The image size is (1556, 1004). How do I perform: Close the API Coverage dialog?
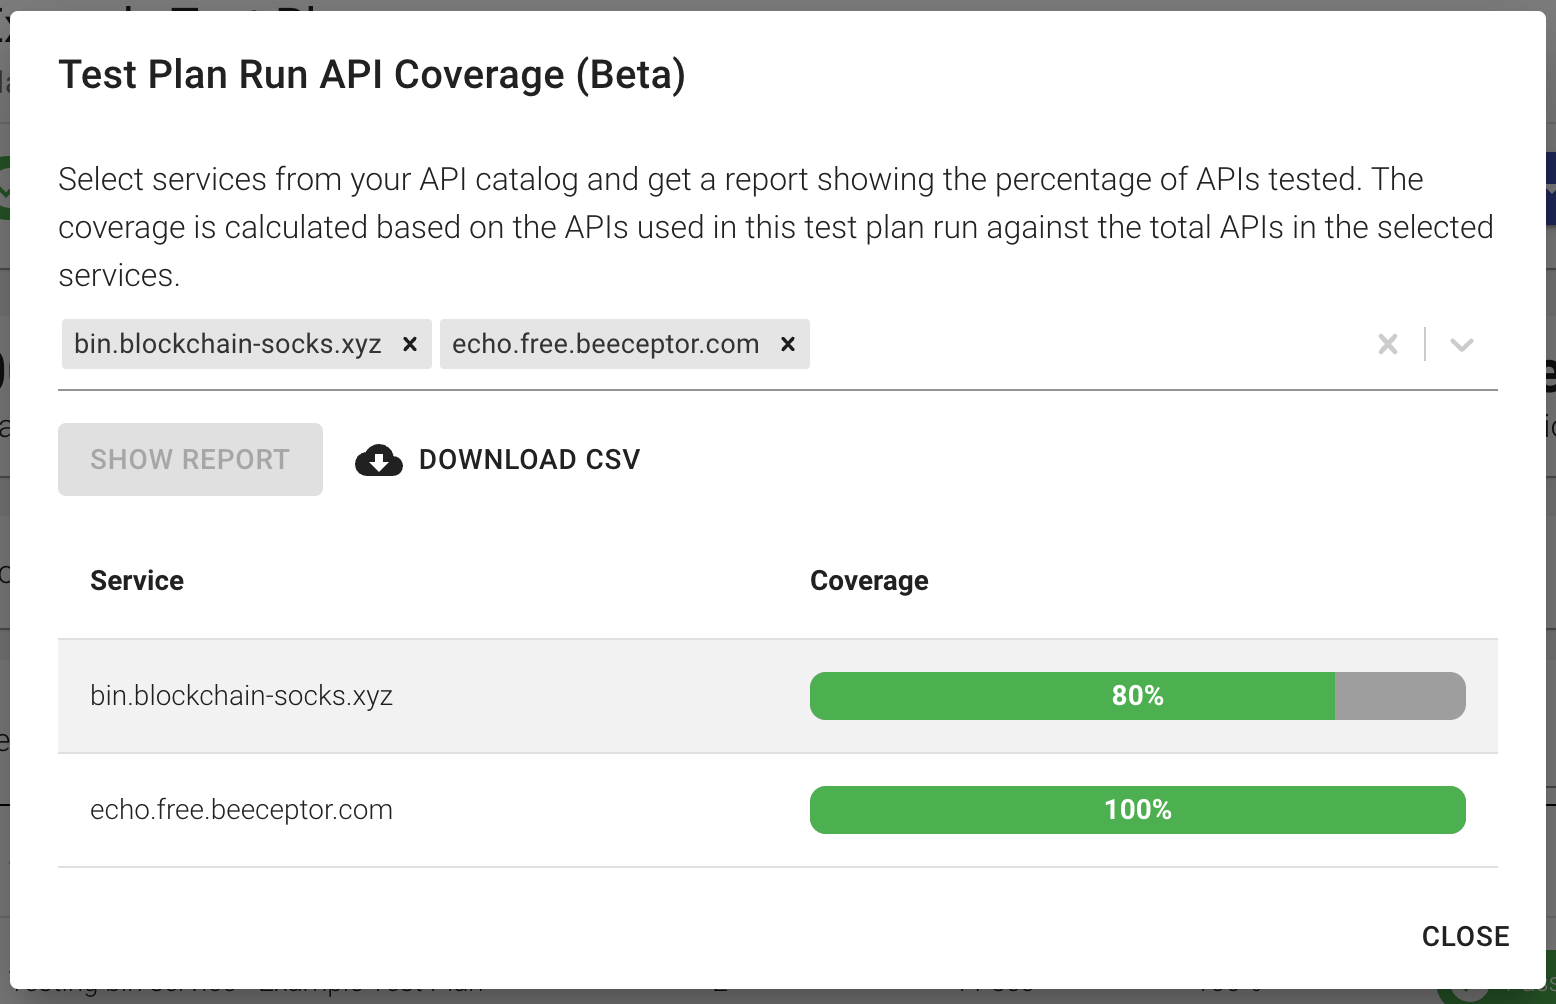click(1465, 936)
